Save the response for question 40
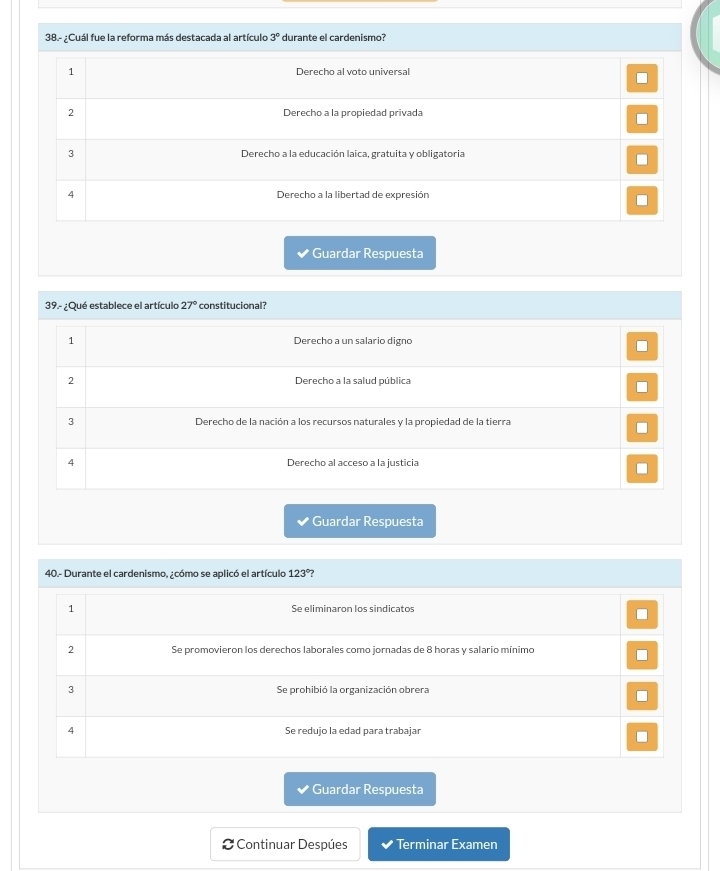This screenshot has height=871, width=720. pyautogui.click(x=360, y=789)
